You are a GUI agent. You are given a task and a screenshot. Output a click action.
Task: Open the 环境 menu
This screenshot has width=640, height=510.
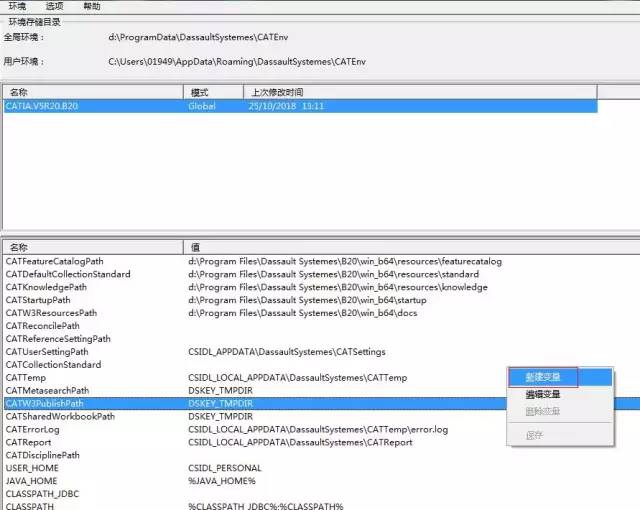point(17,6)
